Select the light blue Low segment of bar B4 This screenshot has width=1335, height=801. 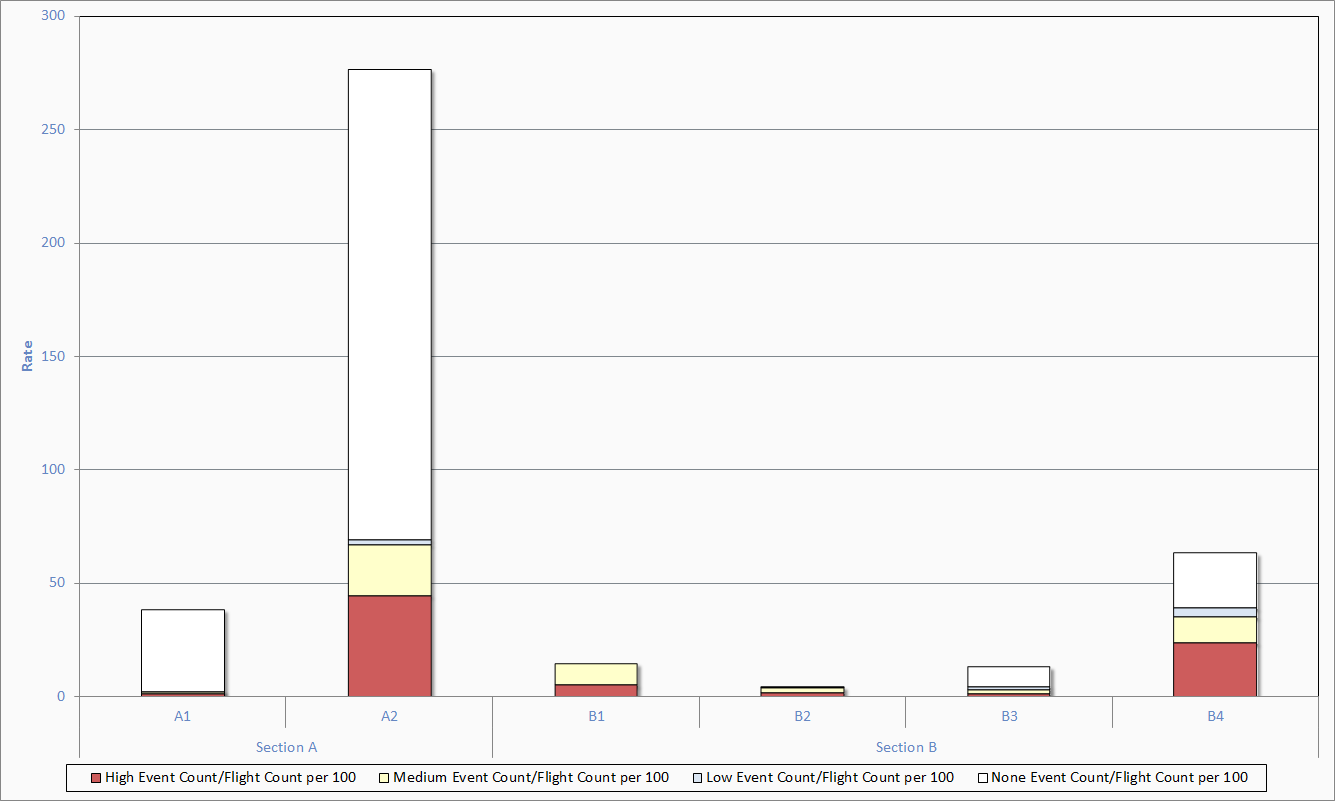(x=1215, y=612)
